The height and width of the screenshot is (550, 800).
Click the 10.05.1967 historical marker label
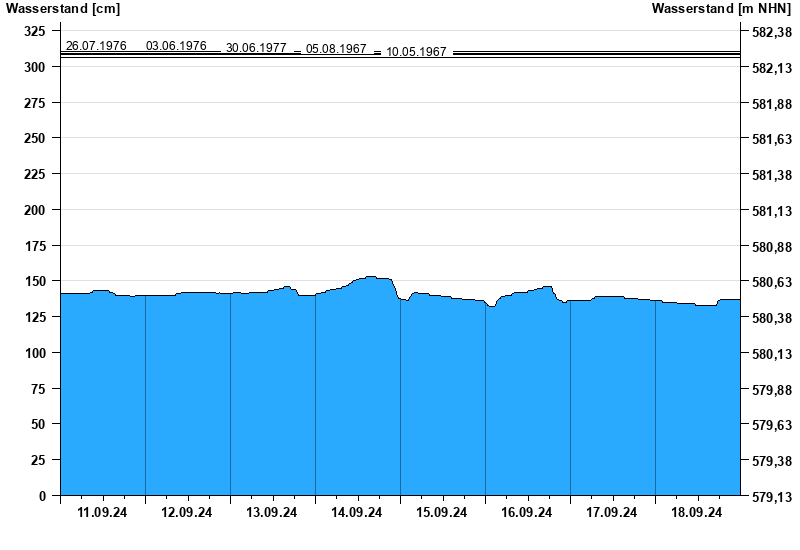pos(416,52)
